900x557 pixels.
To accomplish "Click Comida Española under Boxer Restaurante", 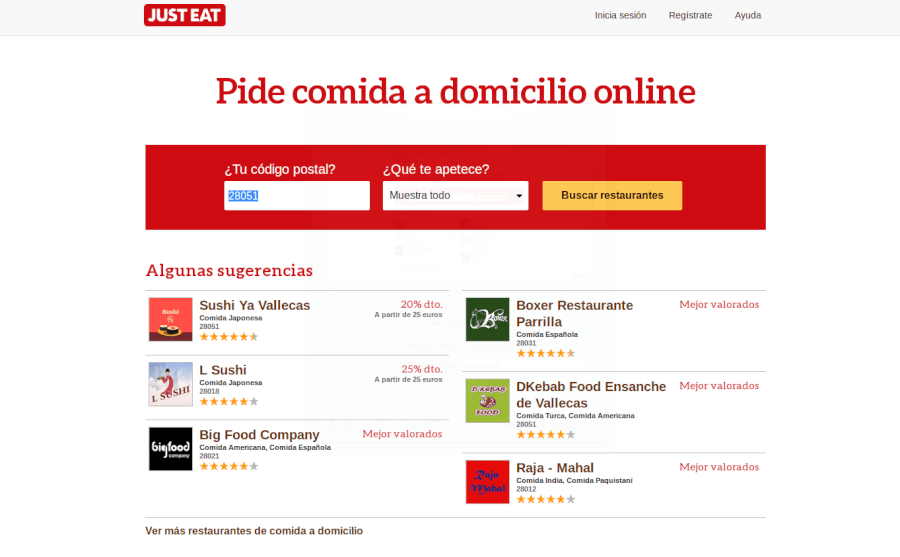I will click(547, 335).
